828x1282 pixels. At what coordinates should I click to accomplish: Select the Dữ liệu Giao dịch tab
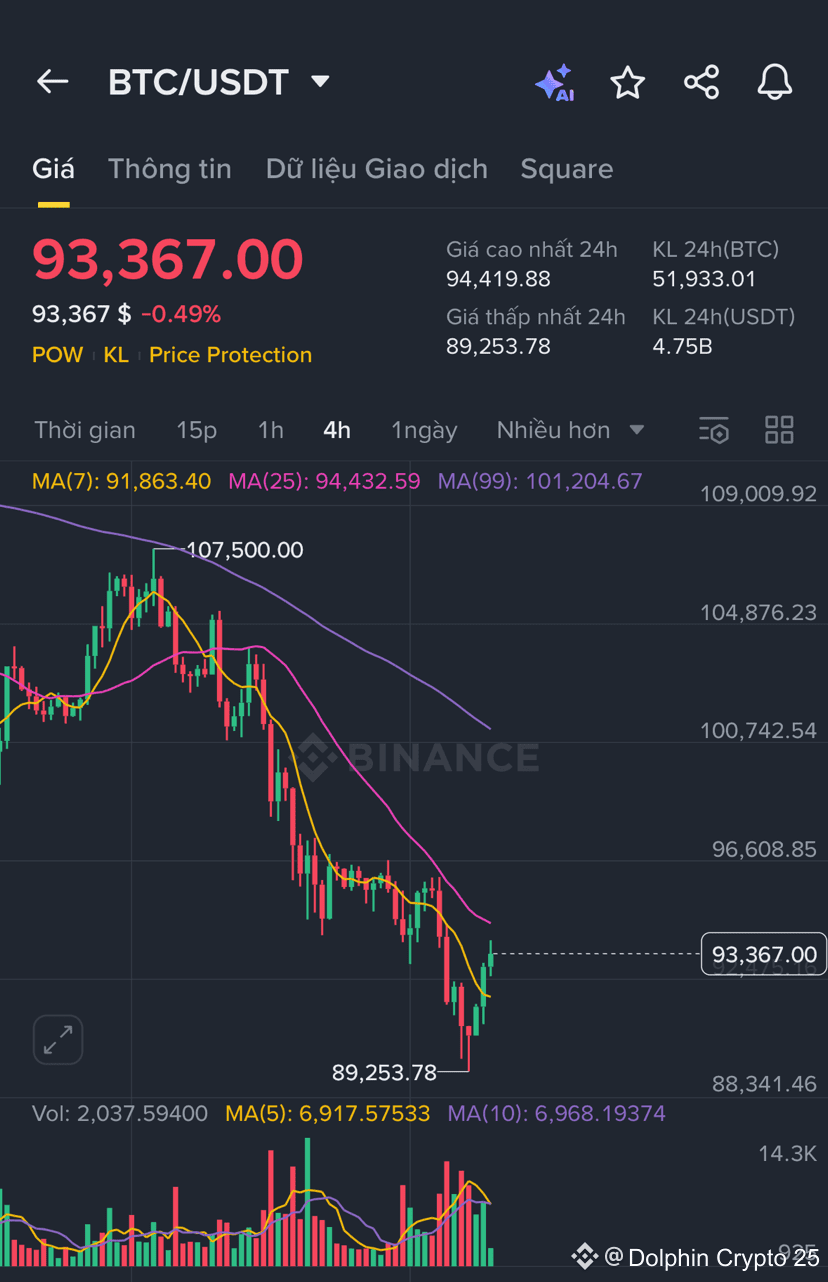point(376,168)
